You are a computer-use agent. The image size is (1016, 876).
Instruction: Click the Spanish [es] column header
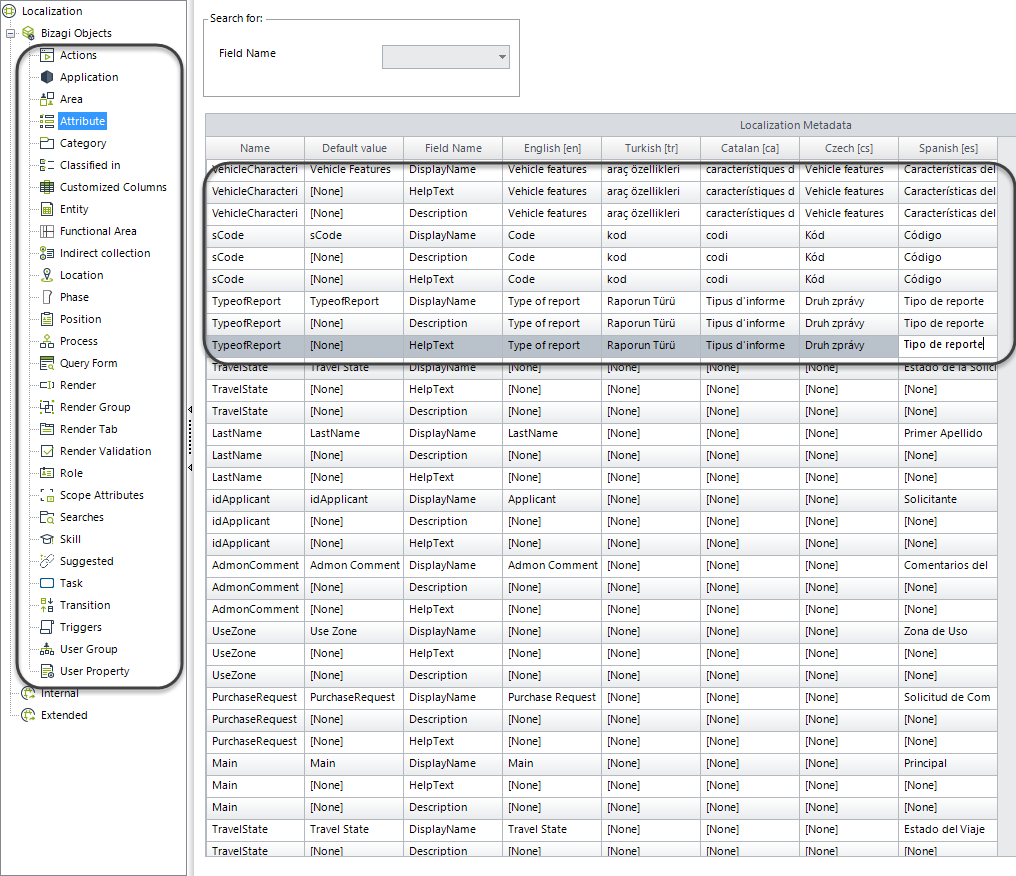[x=948, y=148]
